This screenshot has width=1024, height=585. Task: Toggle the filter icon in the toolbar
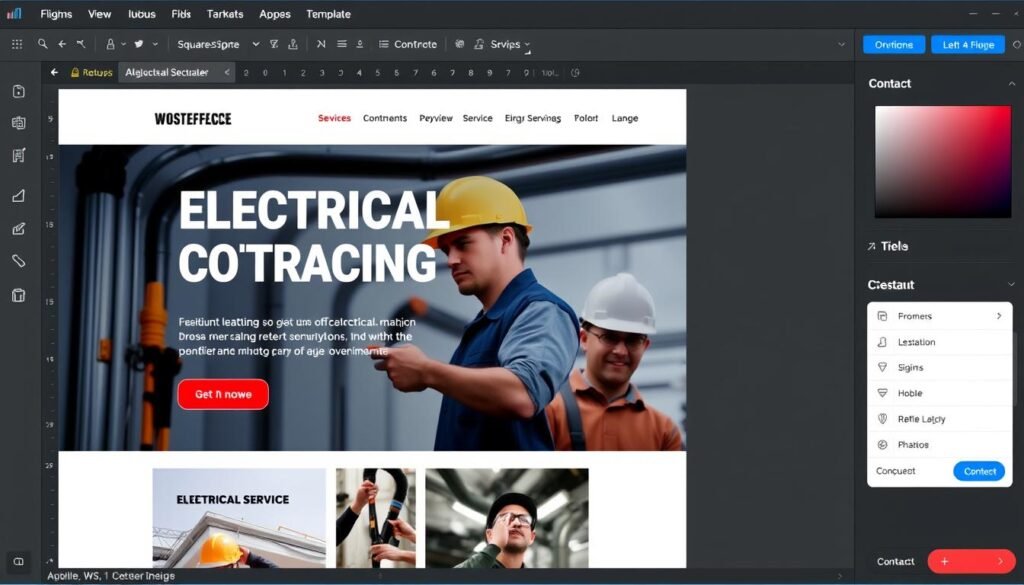click(x=272, y=44)
